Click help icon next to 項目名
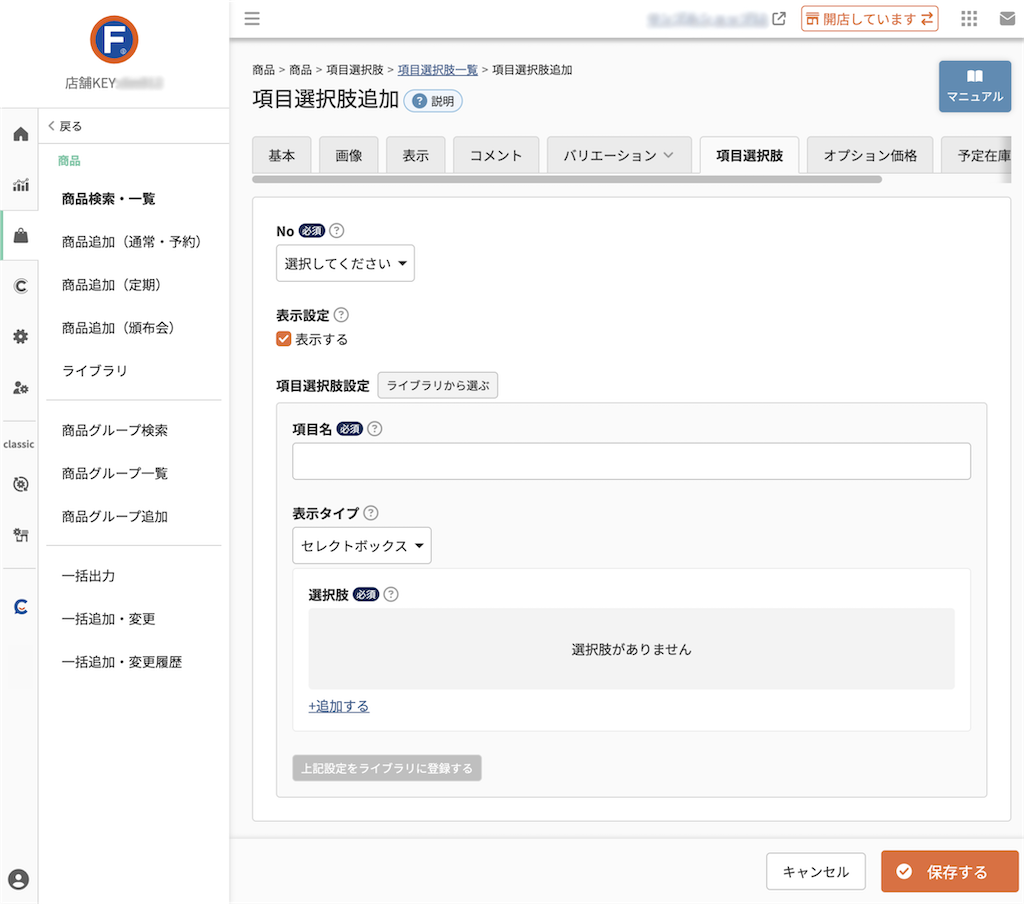This screenshot has width=1024, height=904. click(x=374, y=429)
